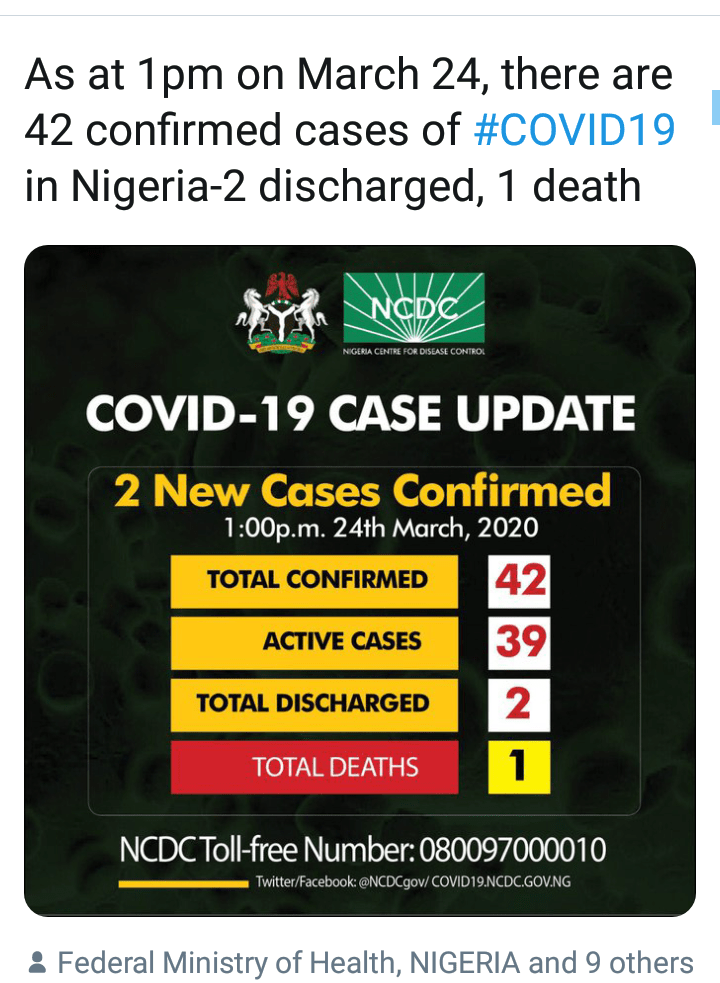This screenshot has height=983, width=720.
Task: Open the tagged Federal Ministry of Health link
Action: pos(289,963)
